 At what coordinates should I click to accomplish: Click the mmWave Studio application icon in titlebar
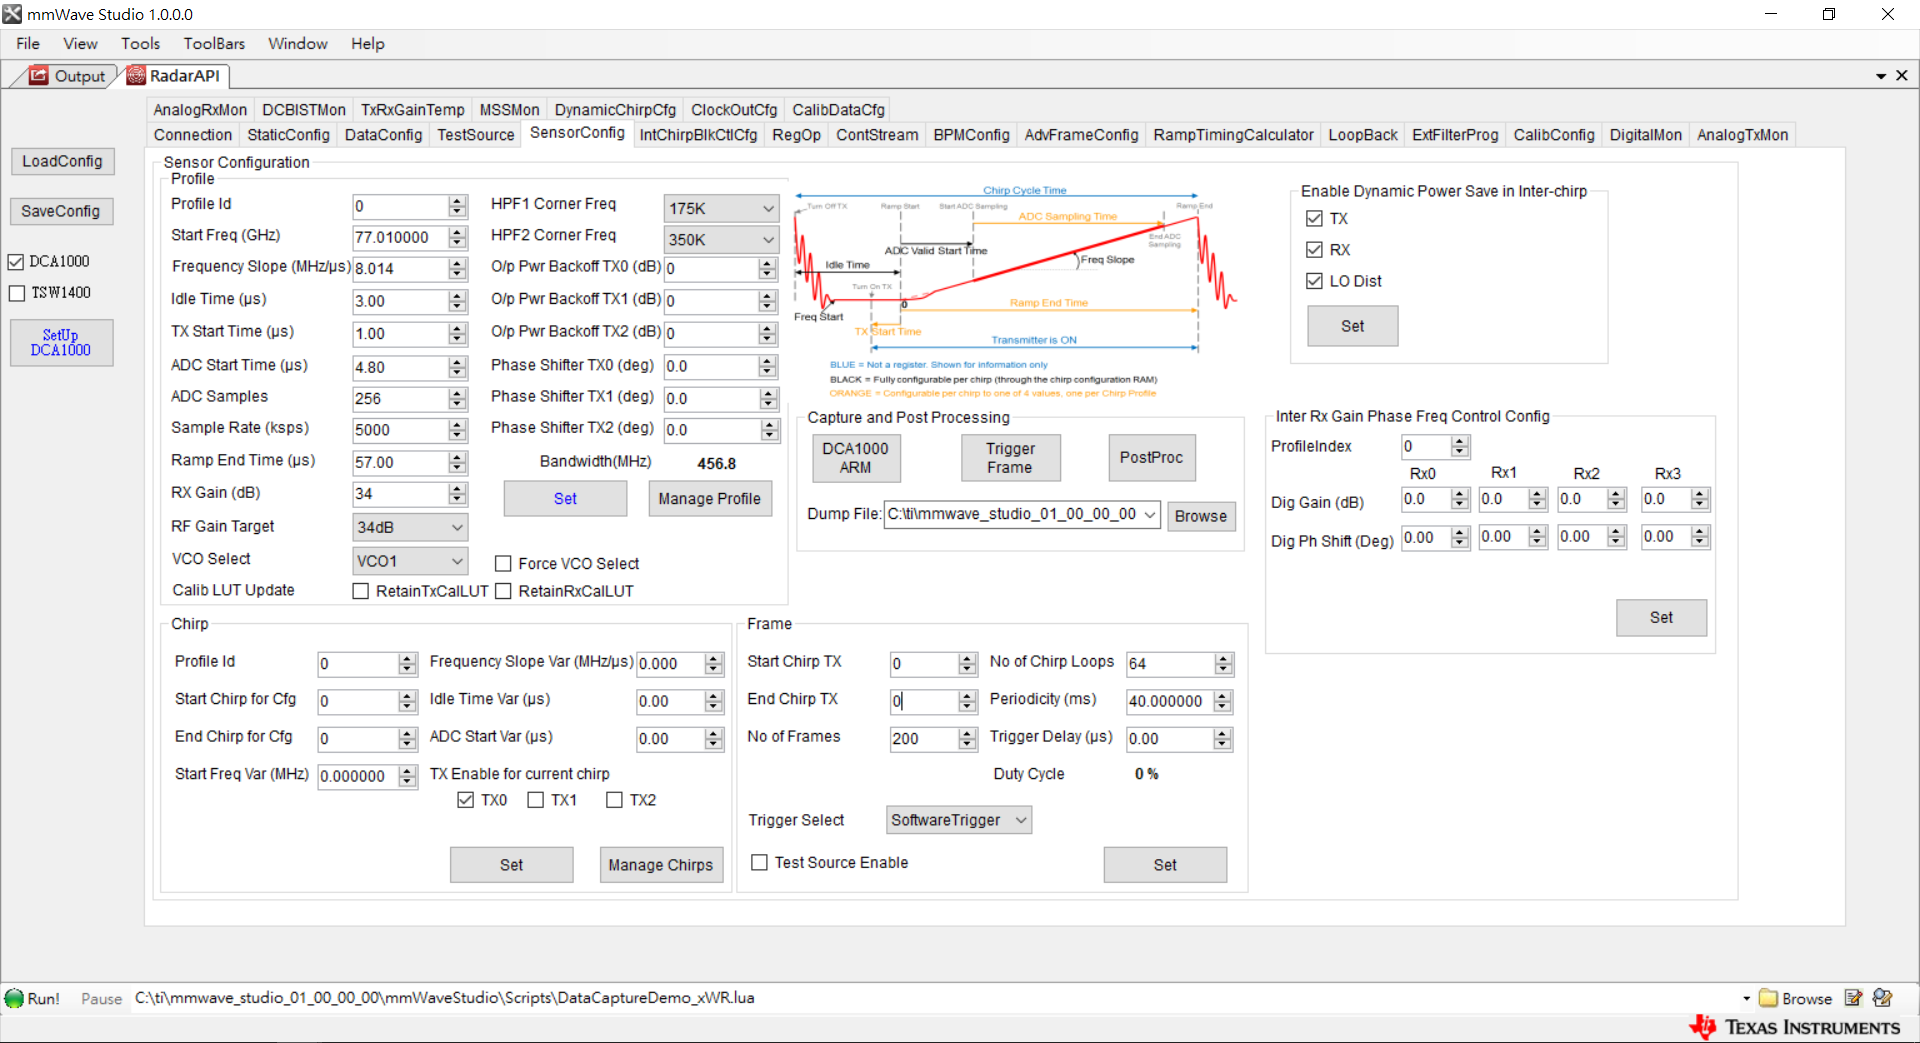coord(11,13)
